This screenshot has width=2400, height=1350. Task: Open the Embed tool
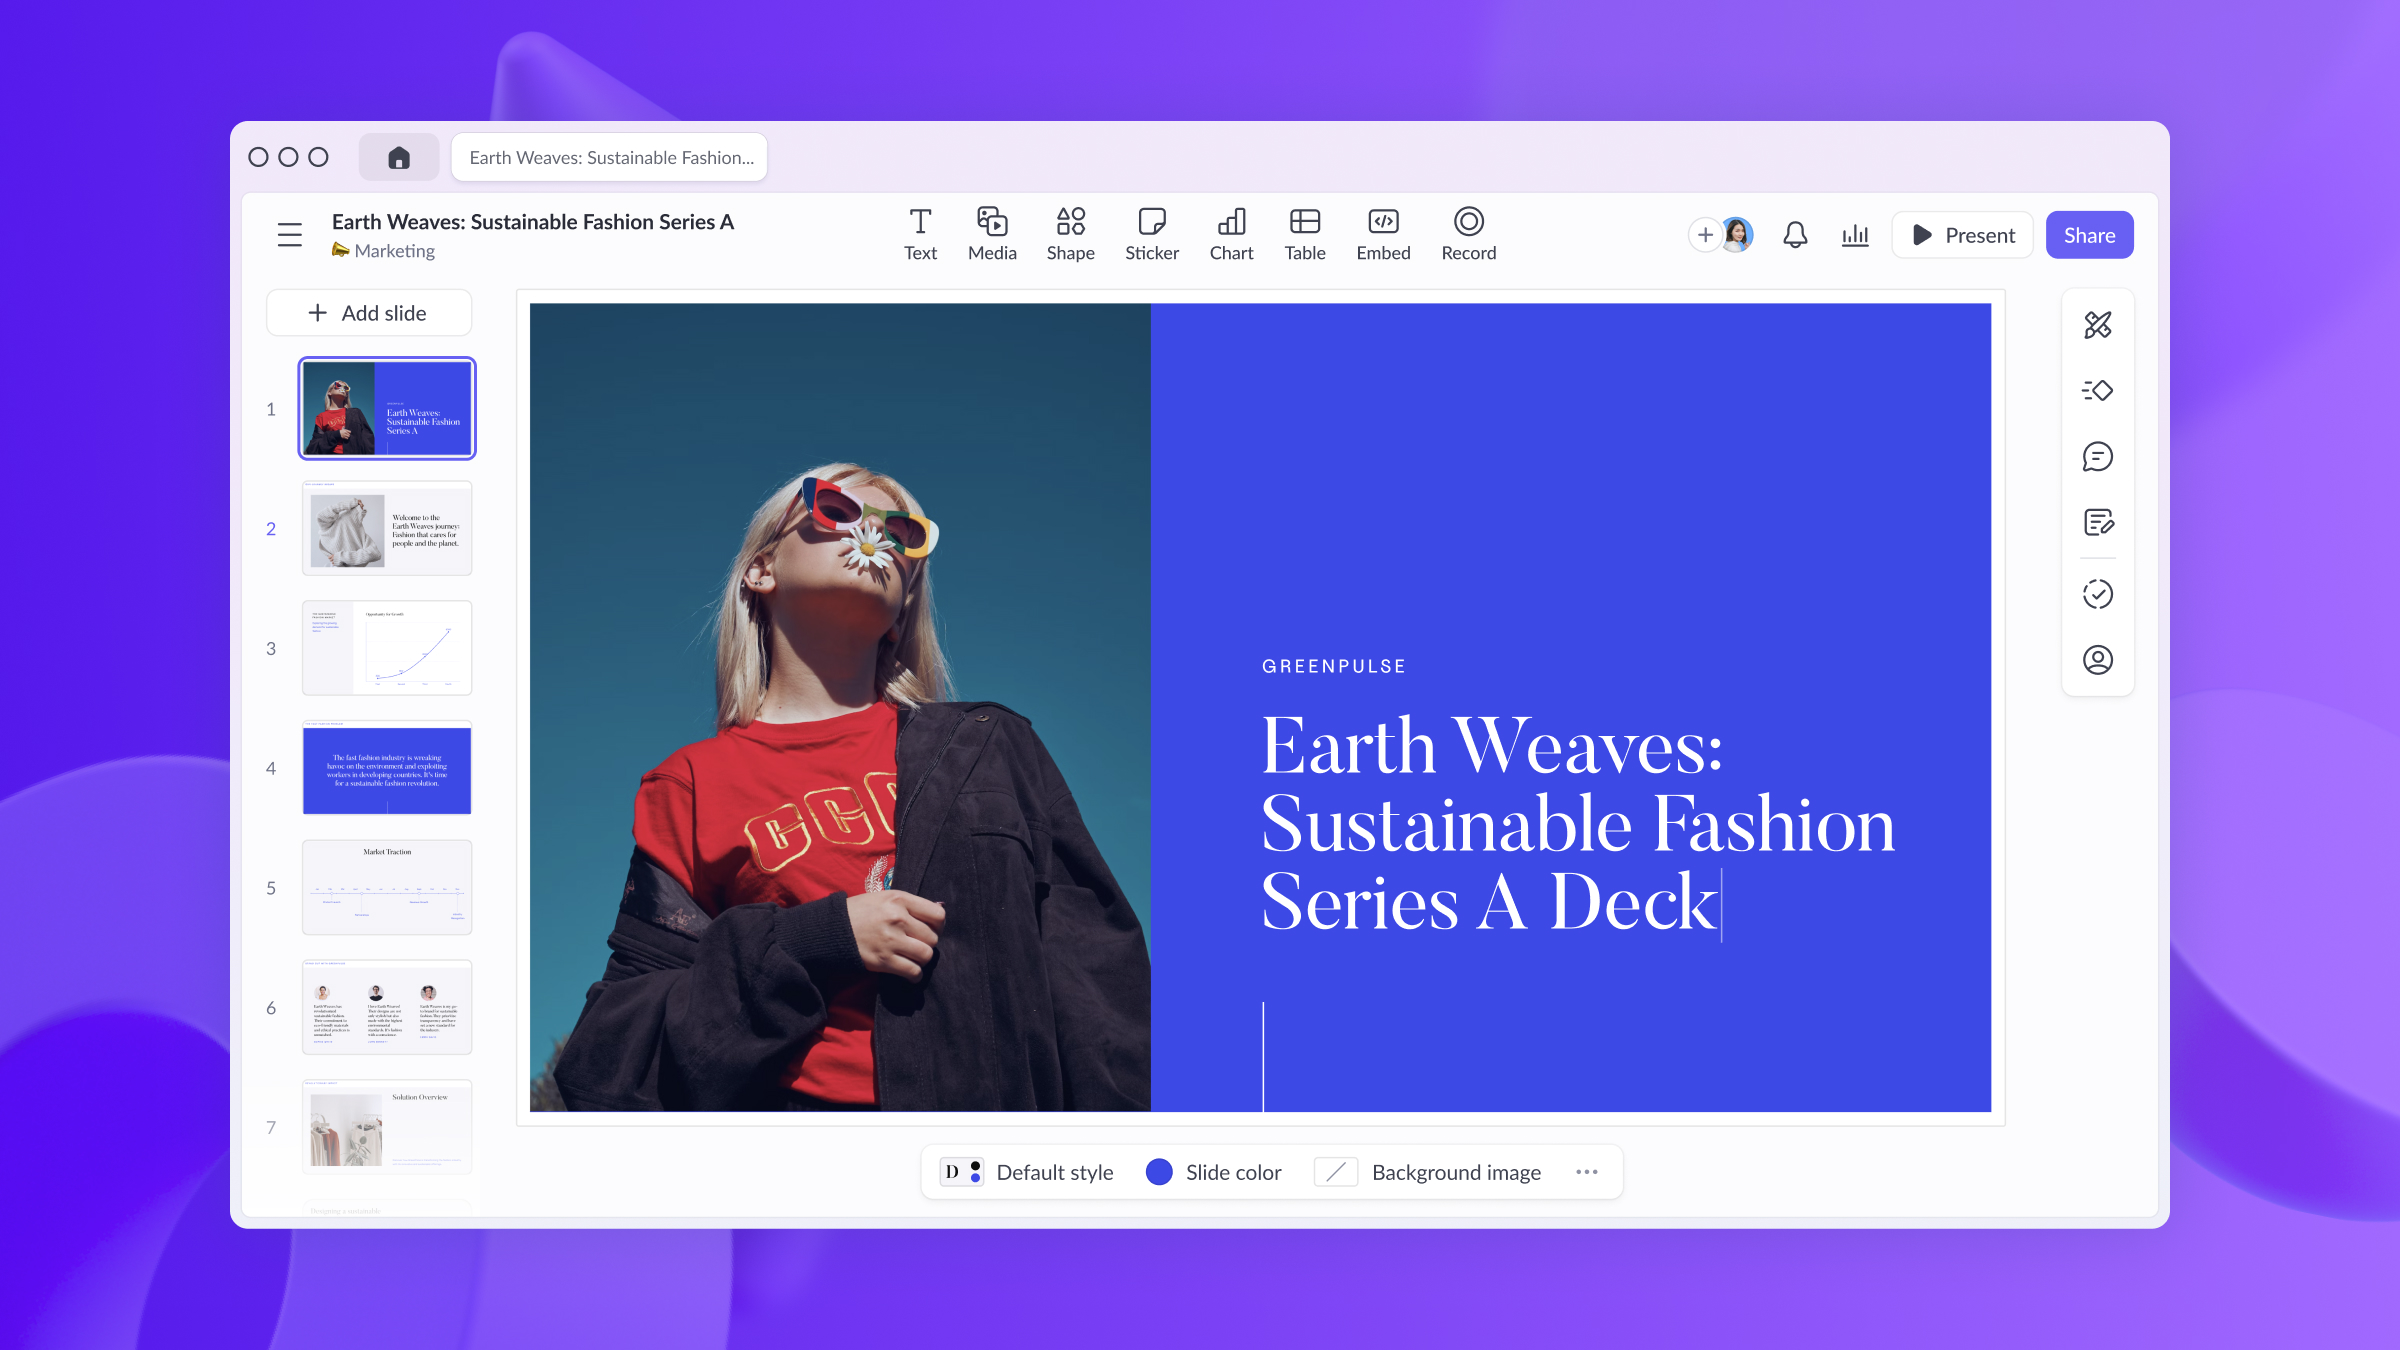pos(1383,235)
